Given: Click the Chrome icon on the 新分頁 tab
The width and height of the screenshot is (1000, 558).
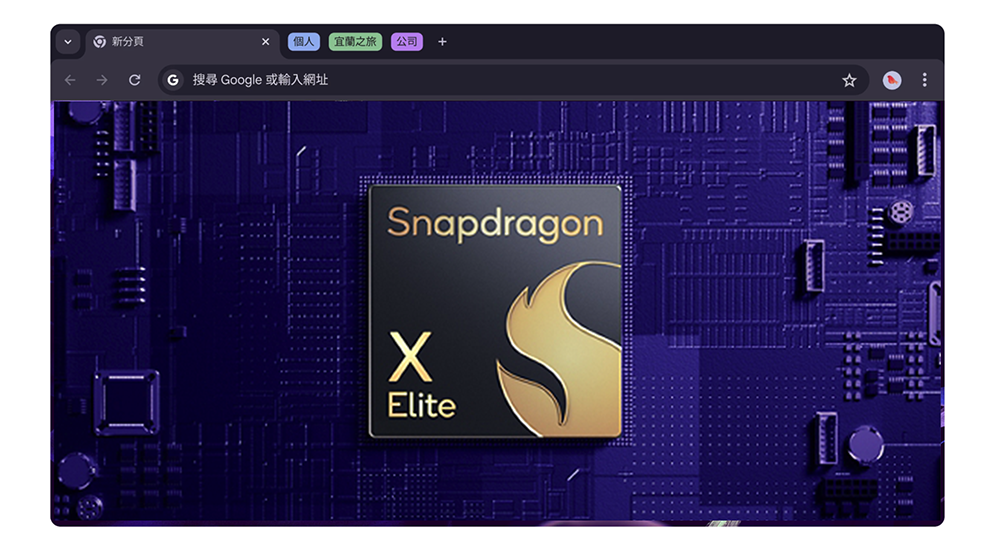Looking at the screenshot, I should 99,41.
